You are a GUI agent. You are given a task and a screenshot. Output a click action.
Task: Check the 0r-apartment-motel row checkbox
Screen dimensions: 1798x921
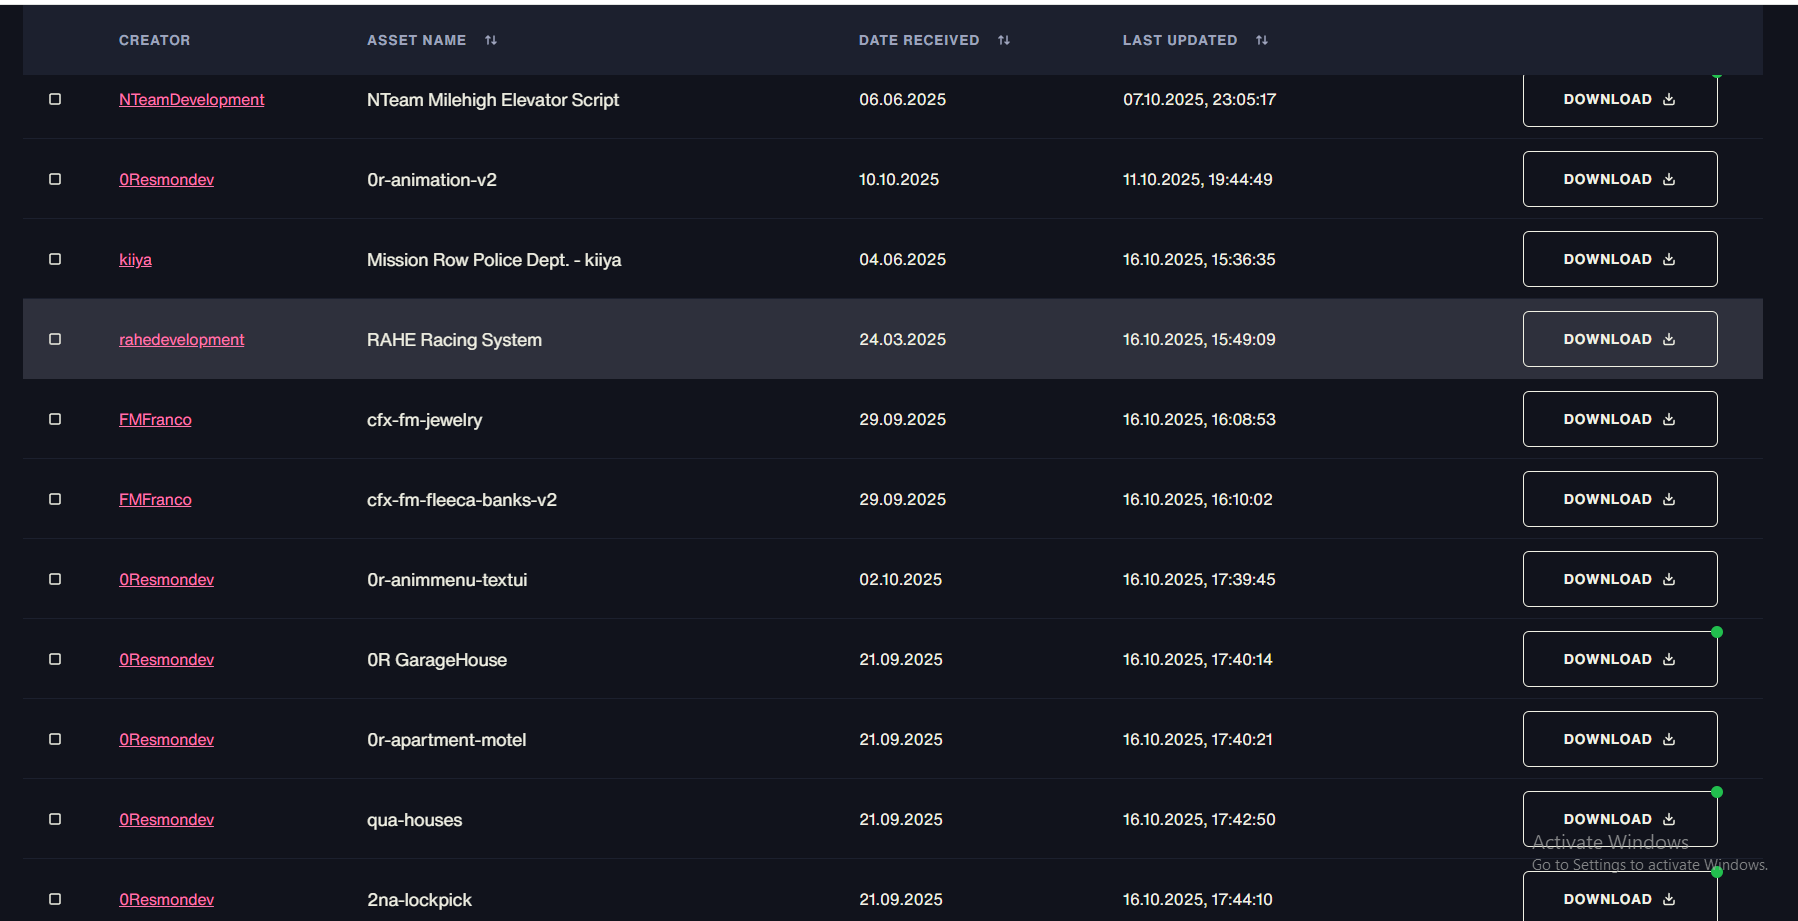pyautogui.click(x=55, y=739)
